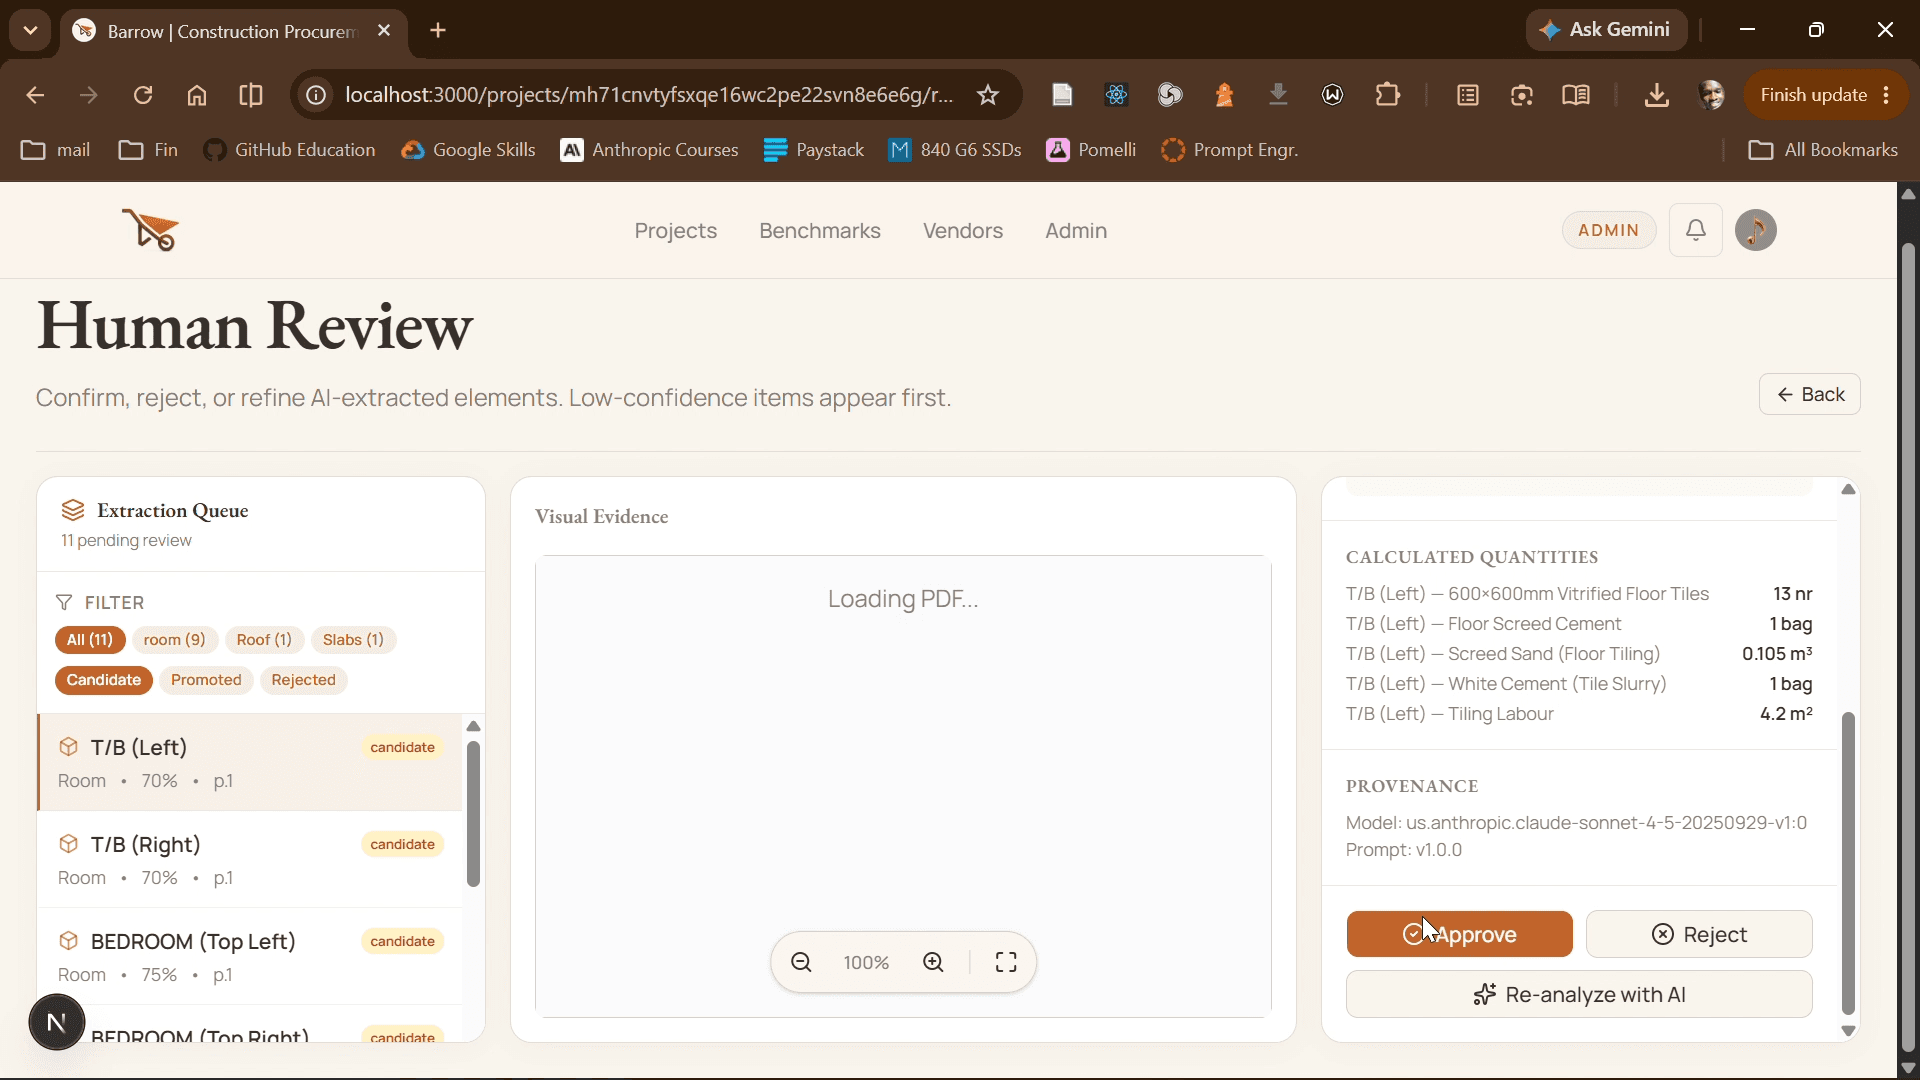This screenshot has height=1080, width=1920.
Task: Expand the Fin bookmarks folder
Action: tap(148, 150)
